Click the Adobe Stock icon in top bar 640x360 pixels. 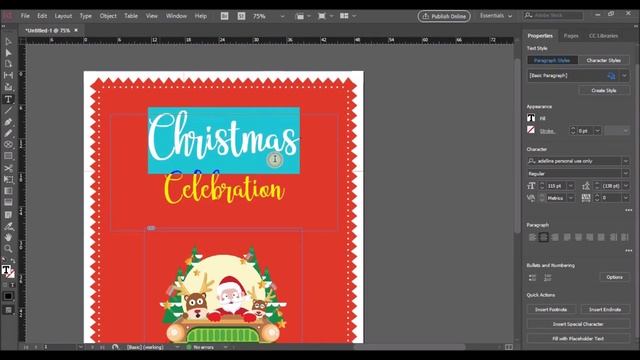click(x=242, y=16)
